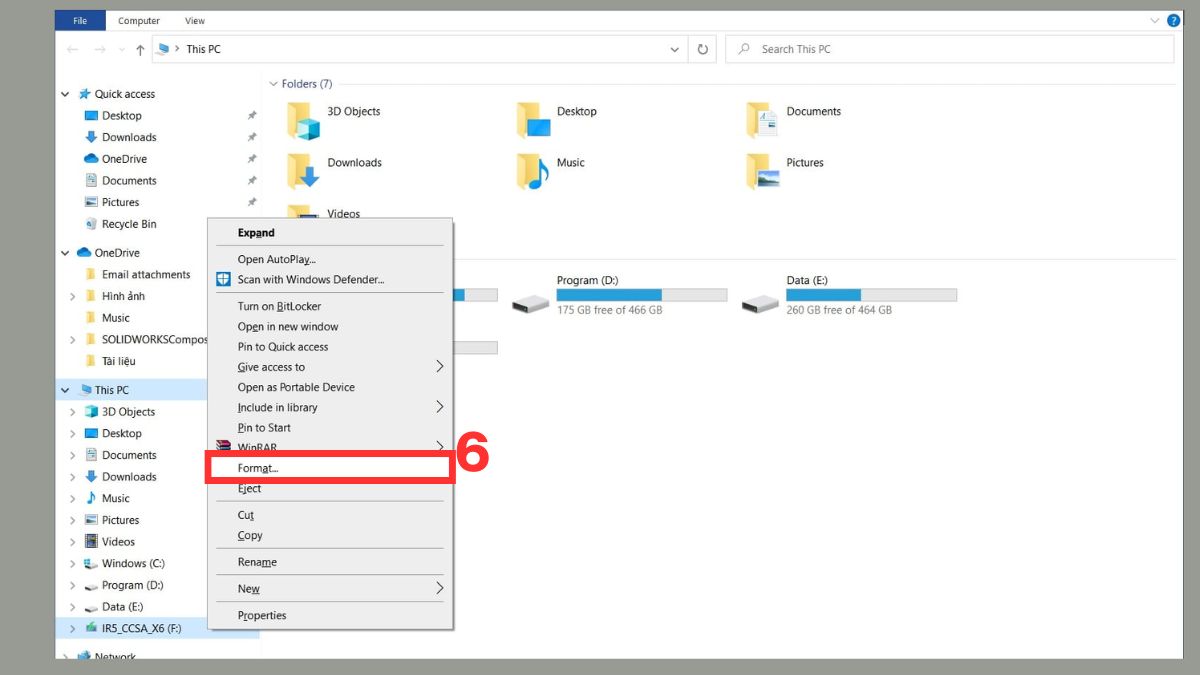Collapse the Folders (7) section chevron
Screen dimensions: 1200x675
273,83
